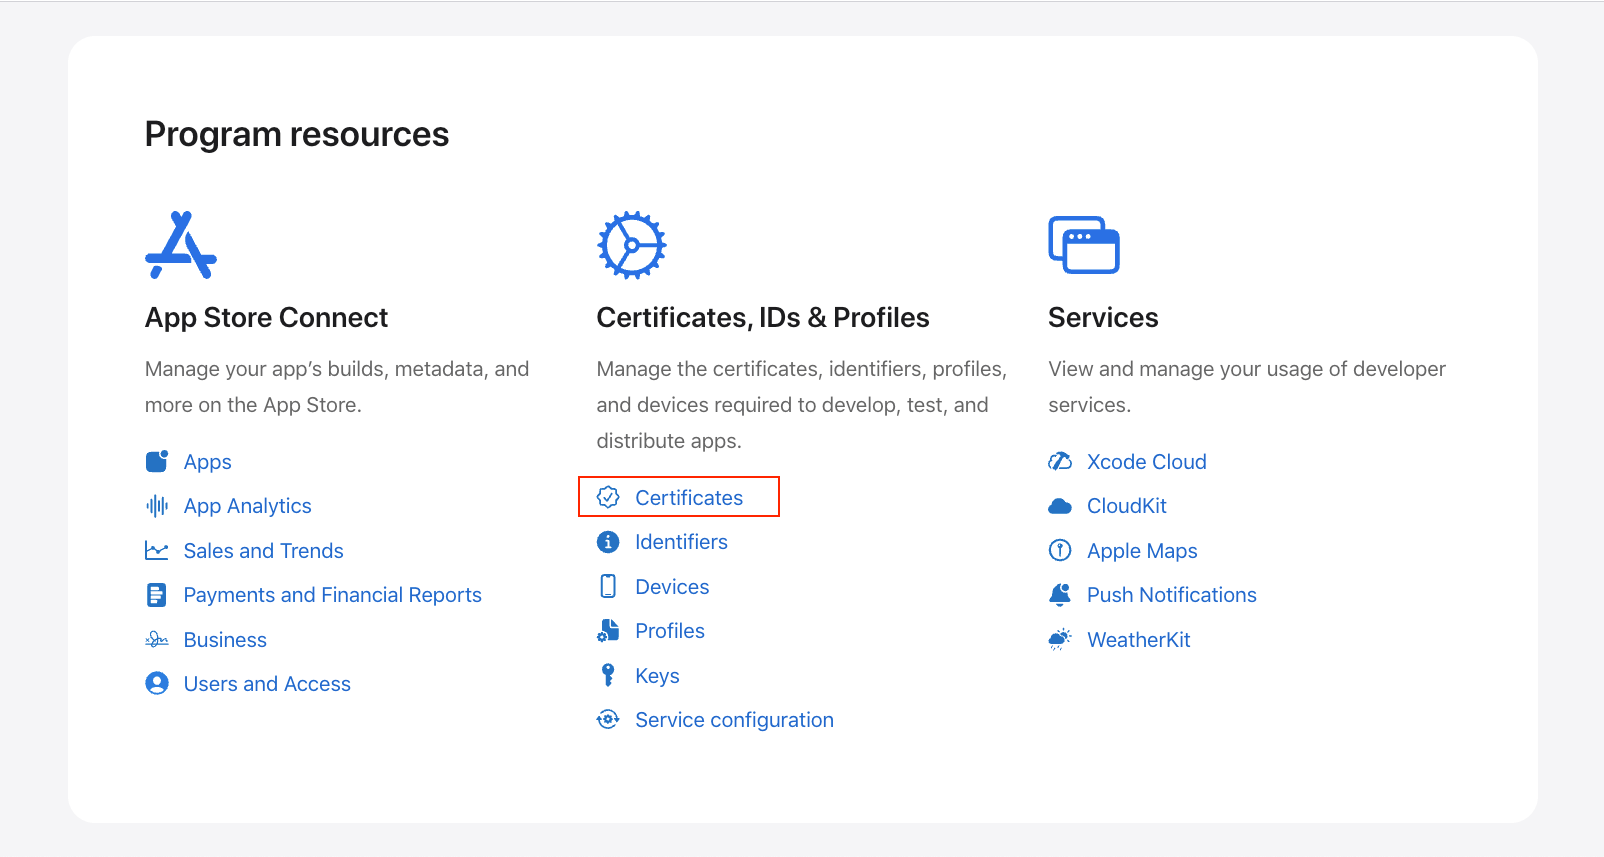This screenshot has height=857, width=1604.
Task: Go to Sales and Trends
Action: point(264,551)
